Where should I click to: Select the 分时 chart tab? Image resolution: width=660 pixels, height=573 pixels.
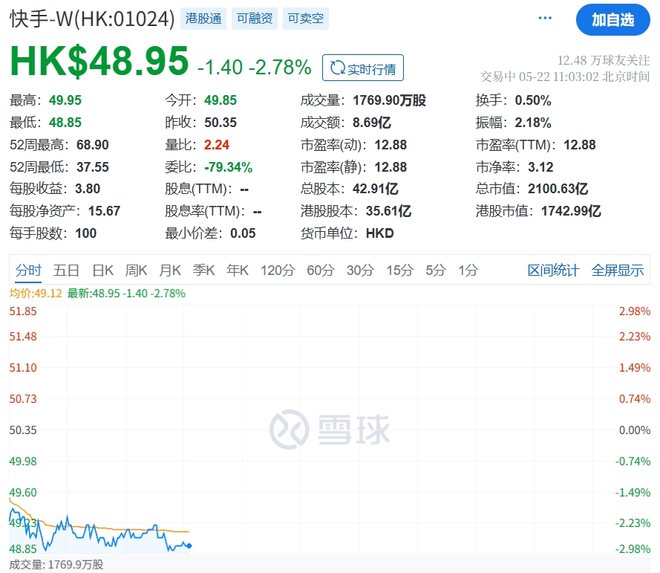[x=28, y=270]
